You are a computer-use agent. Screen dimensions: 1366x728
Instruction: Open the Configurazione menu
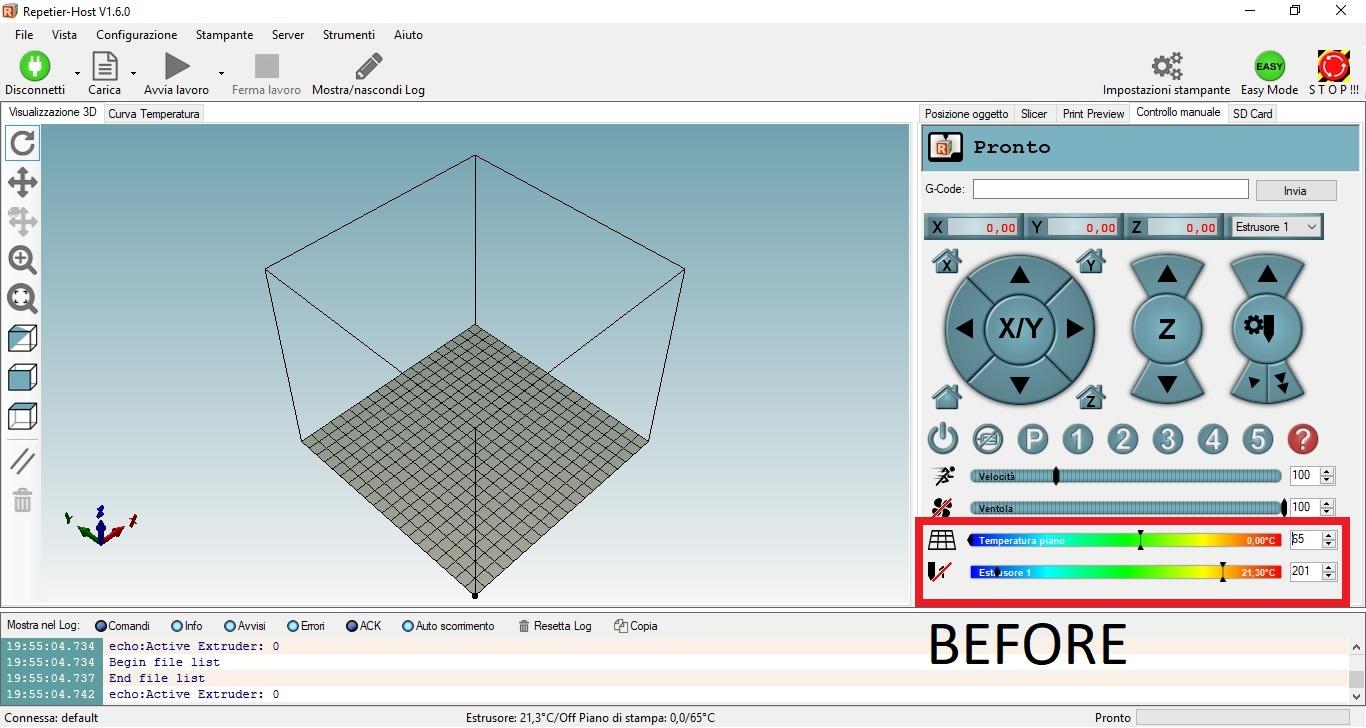click(x=137, y=35)
